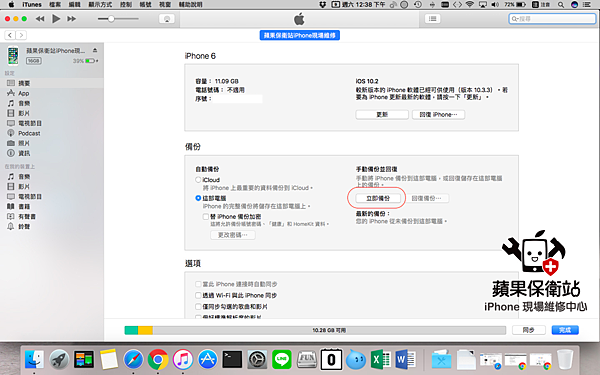Select the 這部電腦 backup radio button
This screenshot has height=375, width=600.
click(x=198, y=198)
